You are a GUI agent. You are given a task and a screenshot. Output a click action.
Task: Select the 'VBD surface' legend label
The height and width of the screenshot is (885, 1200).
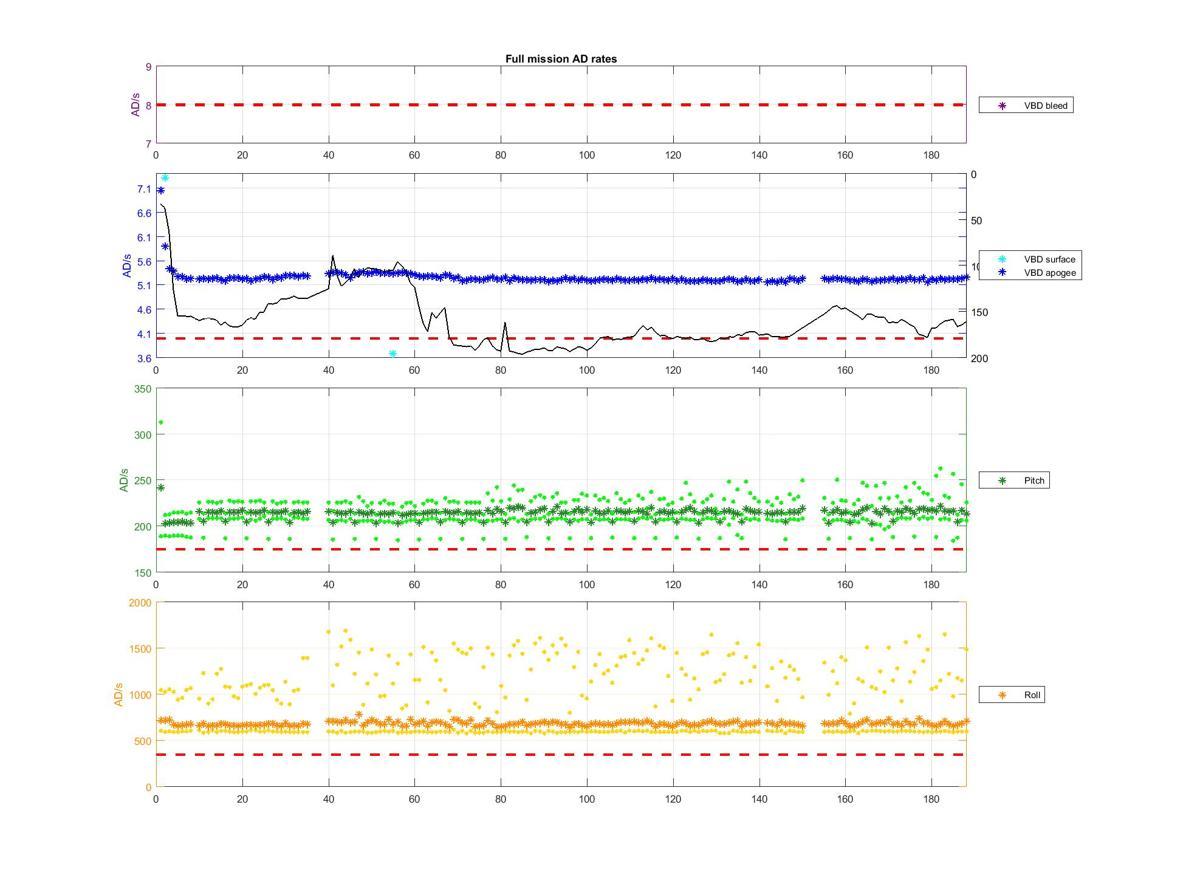click(1049, 259)
